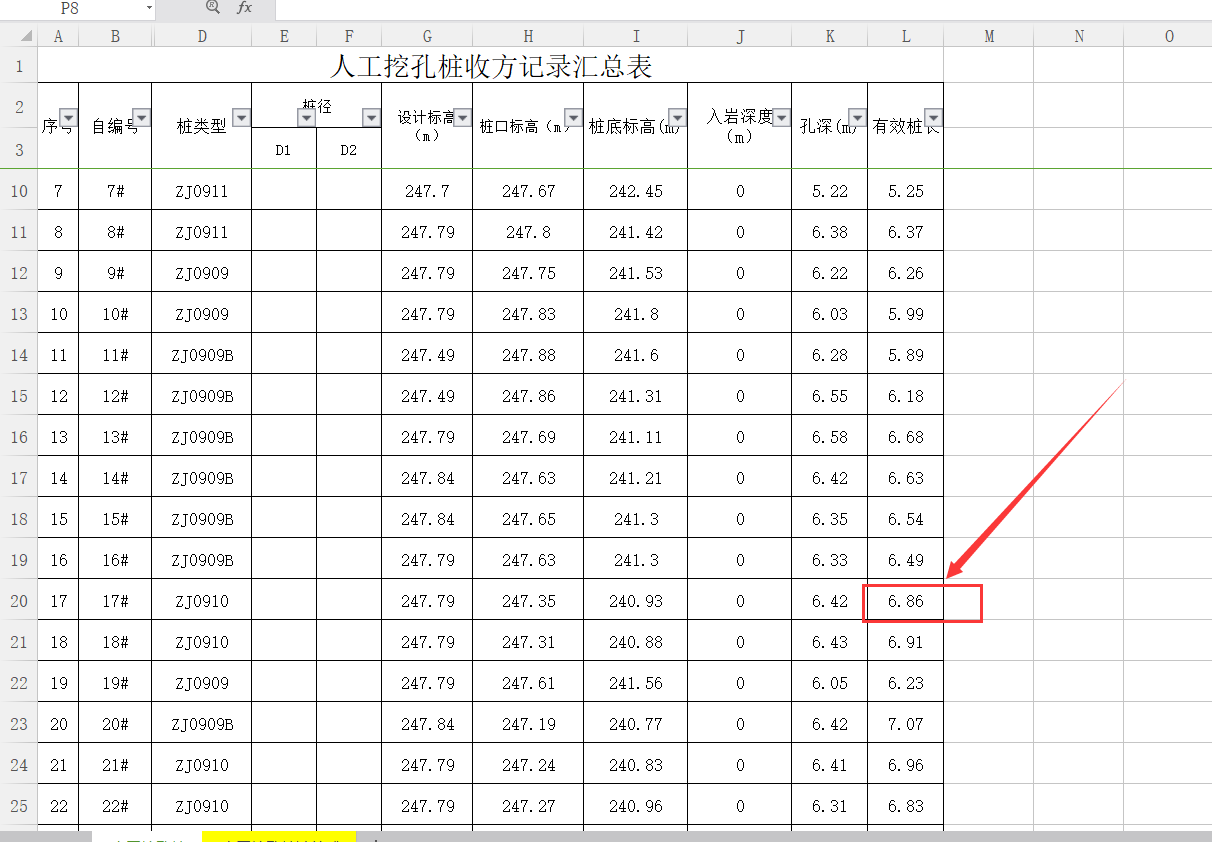Click the highlighted cell containing 6.86
The width and height of the screenshot is (1212, 842).
click(x=905, y=602)
